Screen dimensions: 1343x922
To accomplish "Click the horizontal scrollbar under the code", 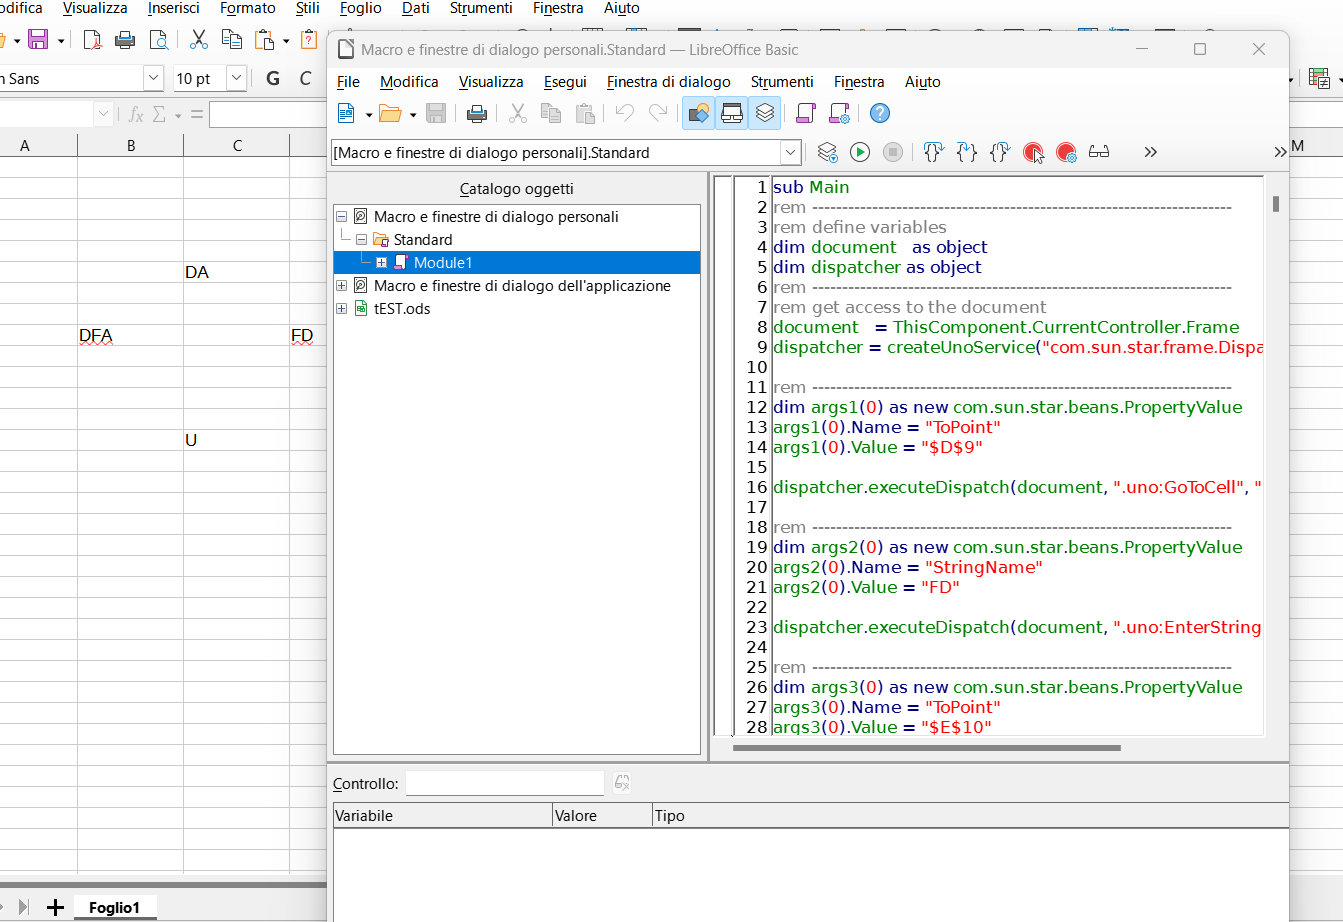I will click(926, 748).
